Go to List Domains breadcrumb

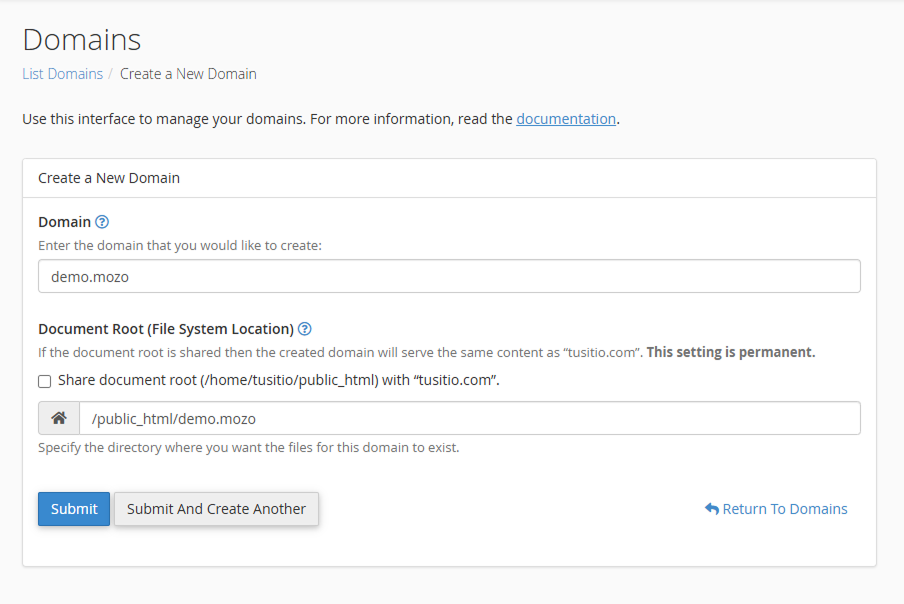(62, 74)
